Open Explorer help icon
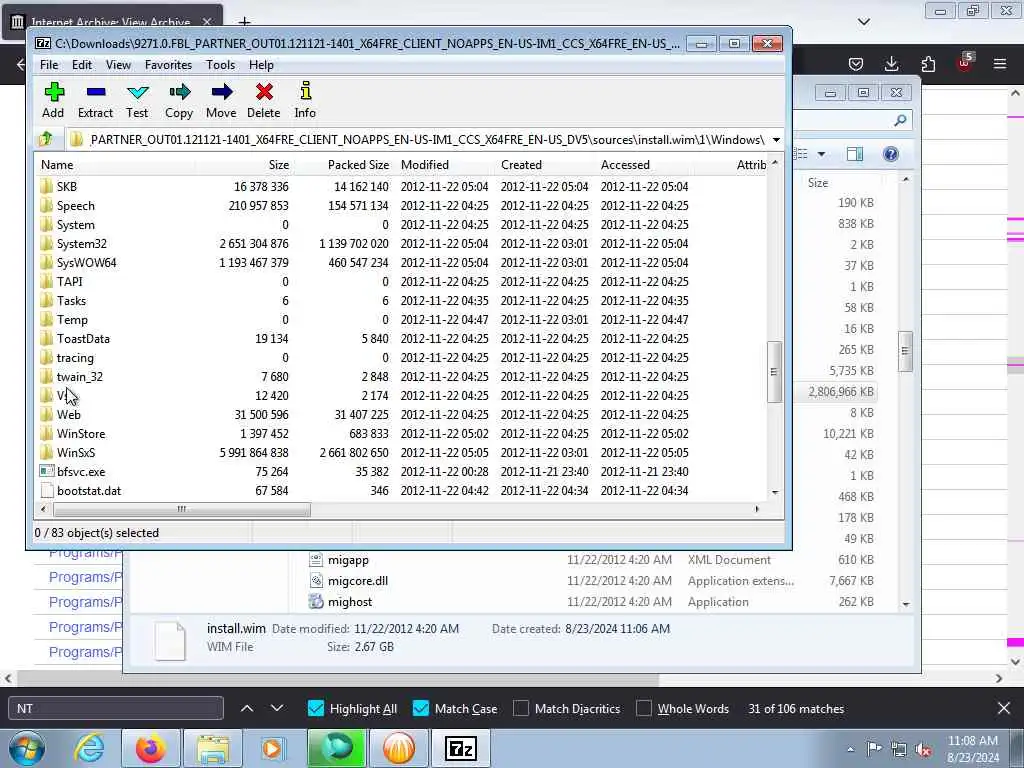1024x768 pixels. (890, 154)
